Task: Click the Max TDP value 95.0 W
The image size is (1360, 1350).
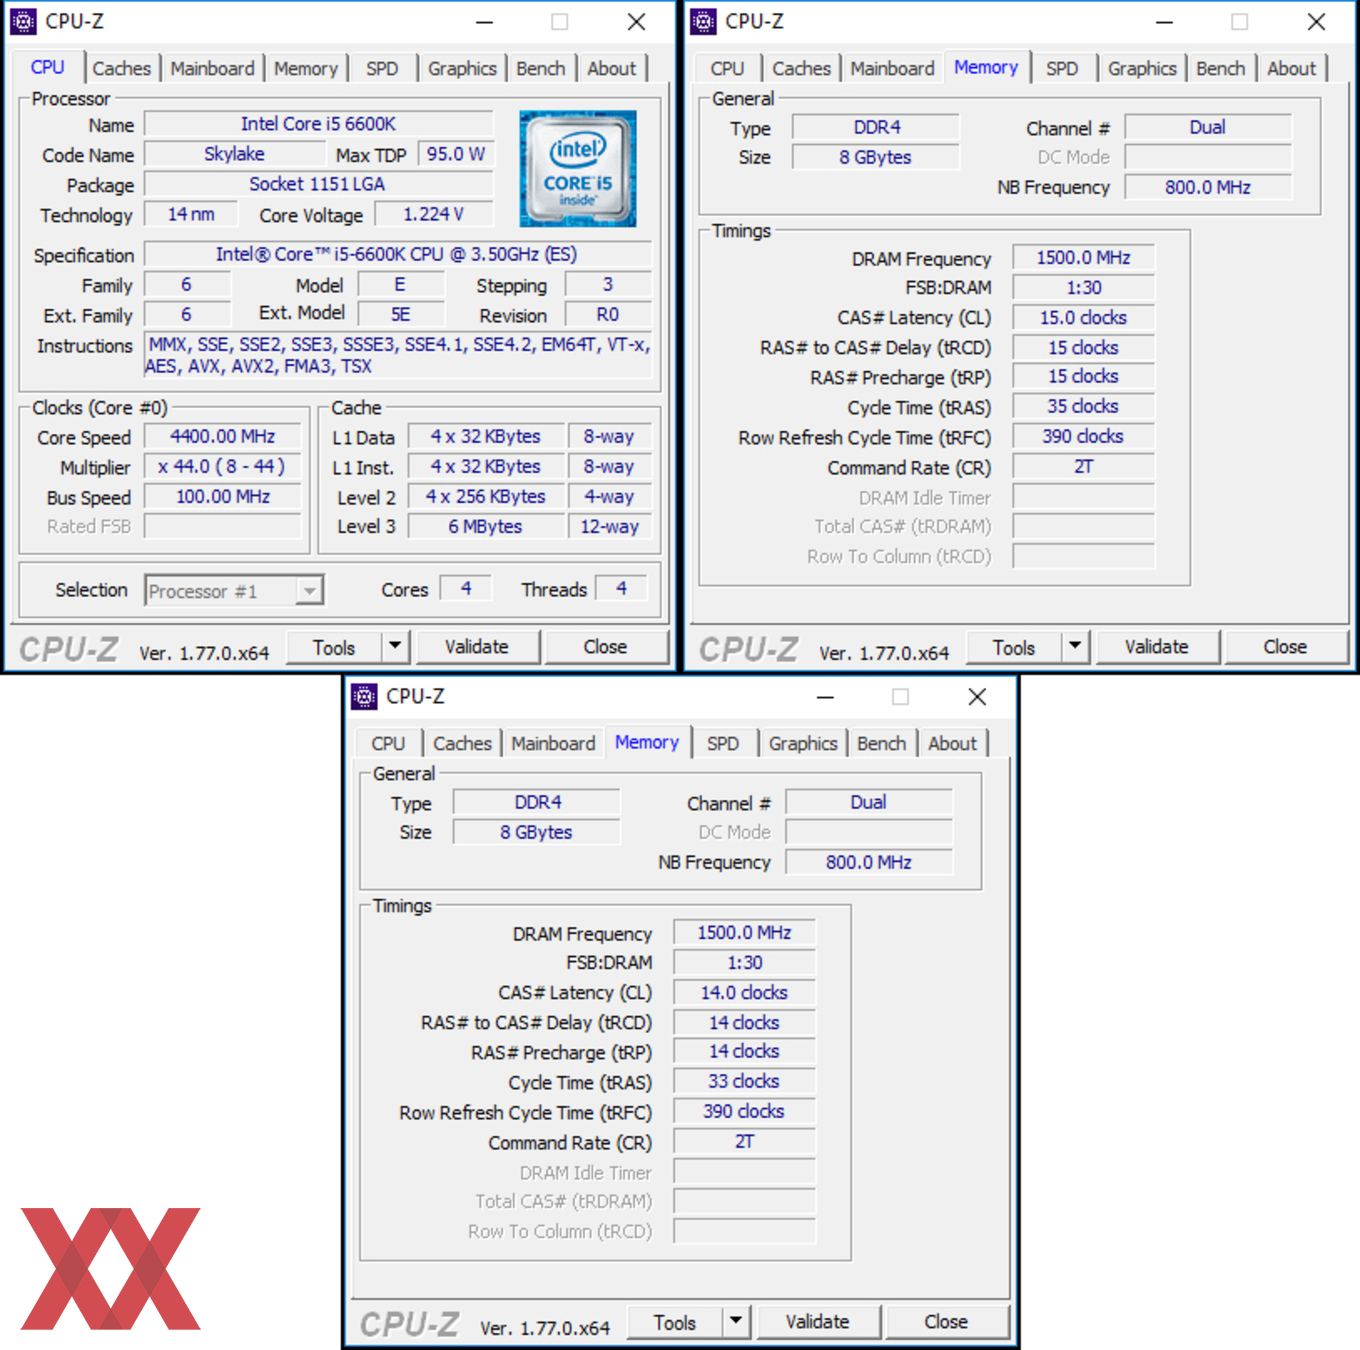Action: [456, 154]
